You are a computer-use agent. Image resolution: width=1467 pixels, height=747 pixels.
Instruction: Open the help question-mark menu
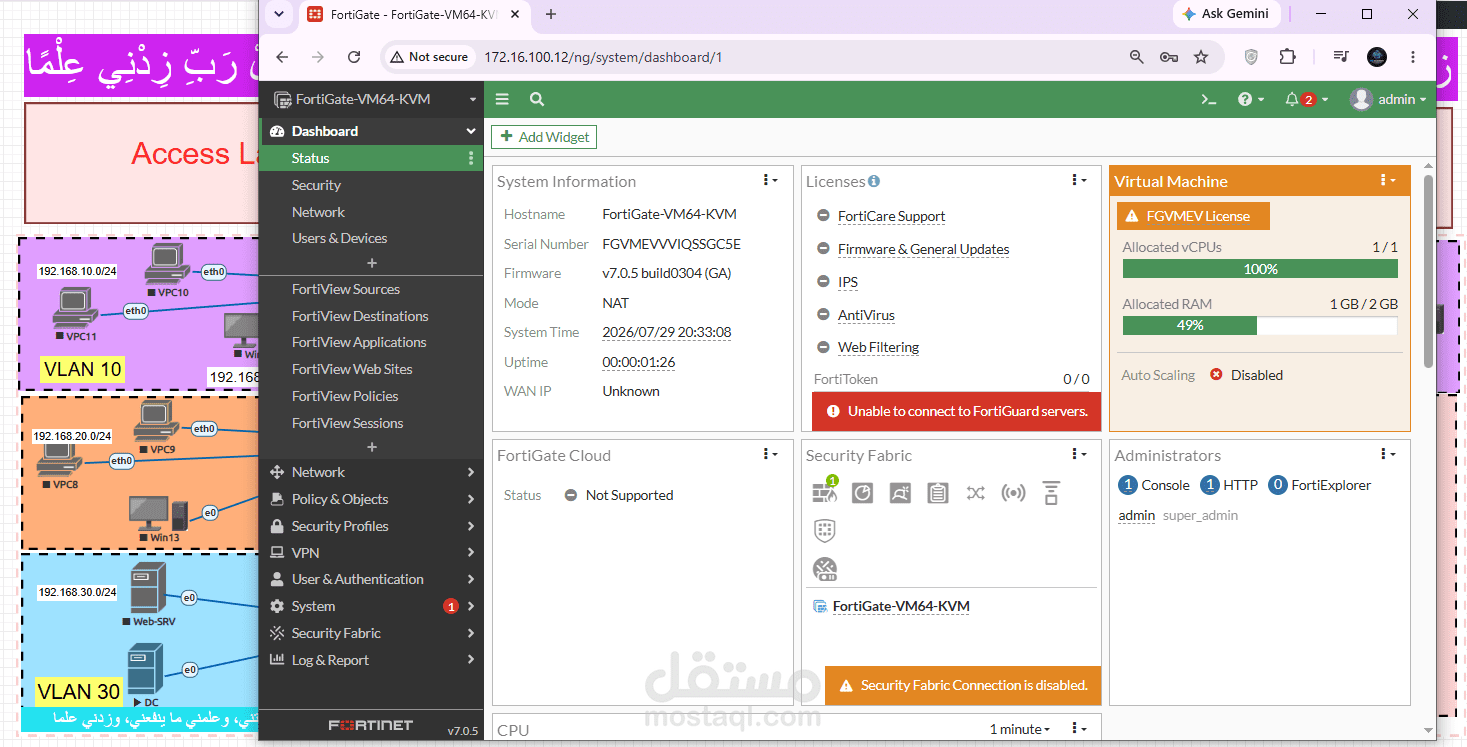(1250, 99)
